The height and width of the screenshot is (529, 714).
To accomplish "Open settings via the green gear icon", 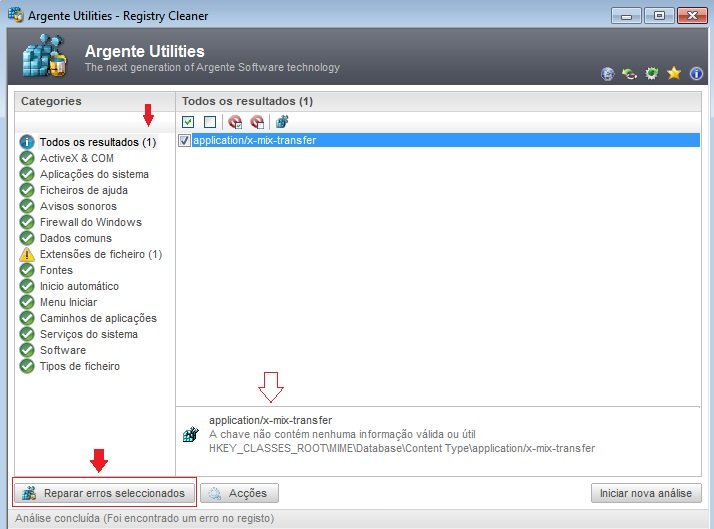I will click(x=652, y=73).
